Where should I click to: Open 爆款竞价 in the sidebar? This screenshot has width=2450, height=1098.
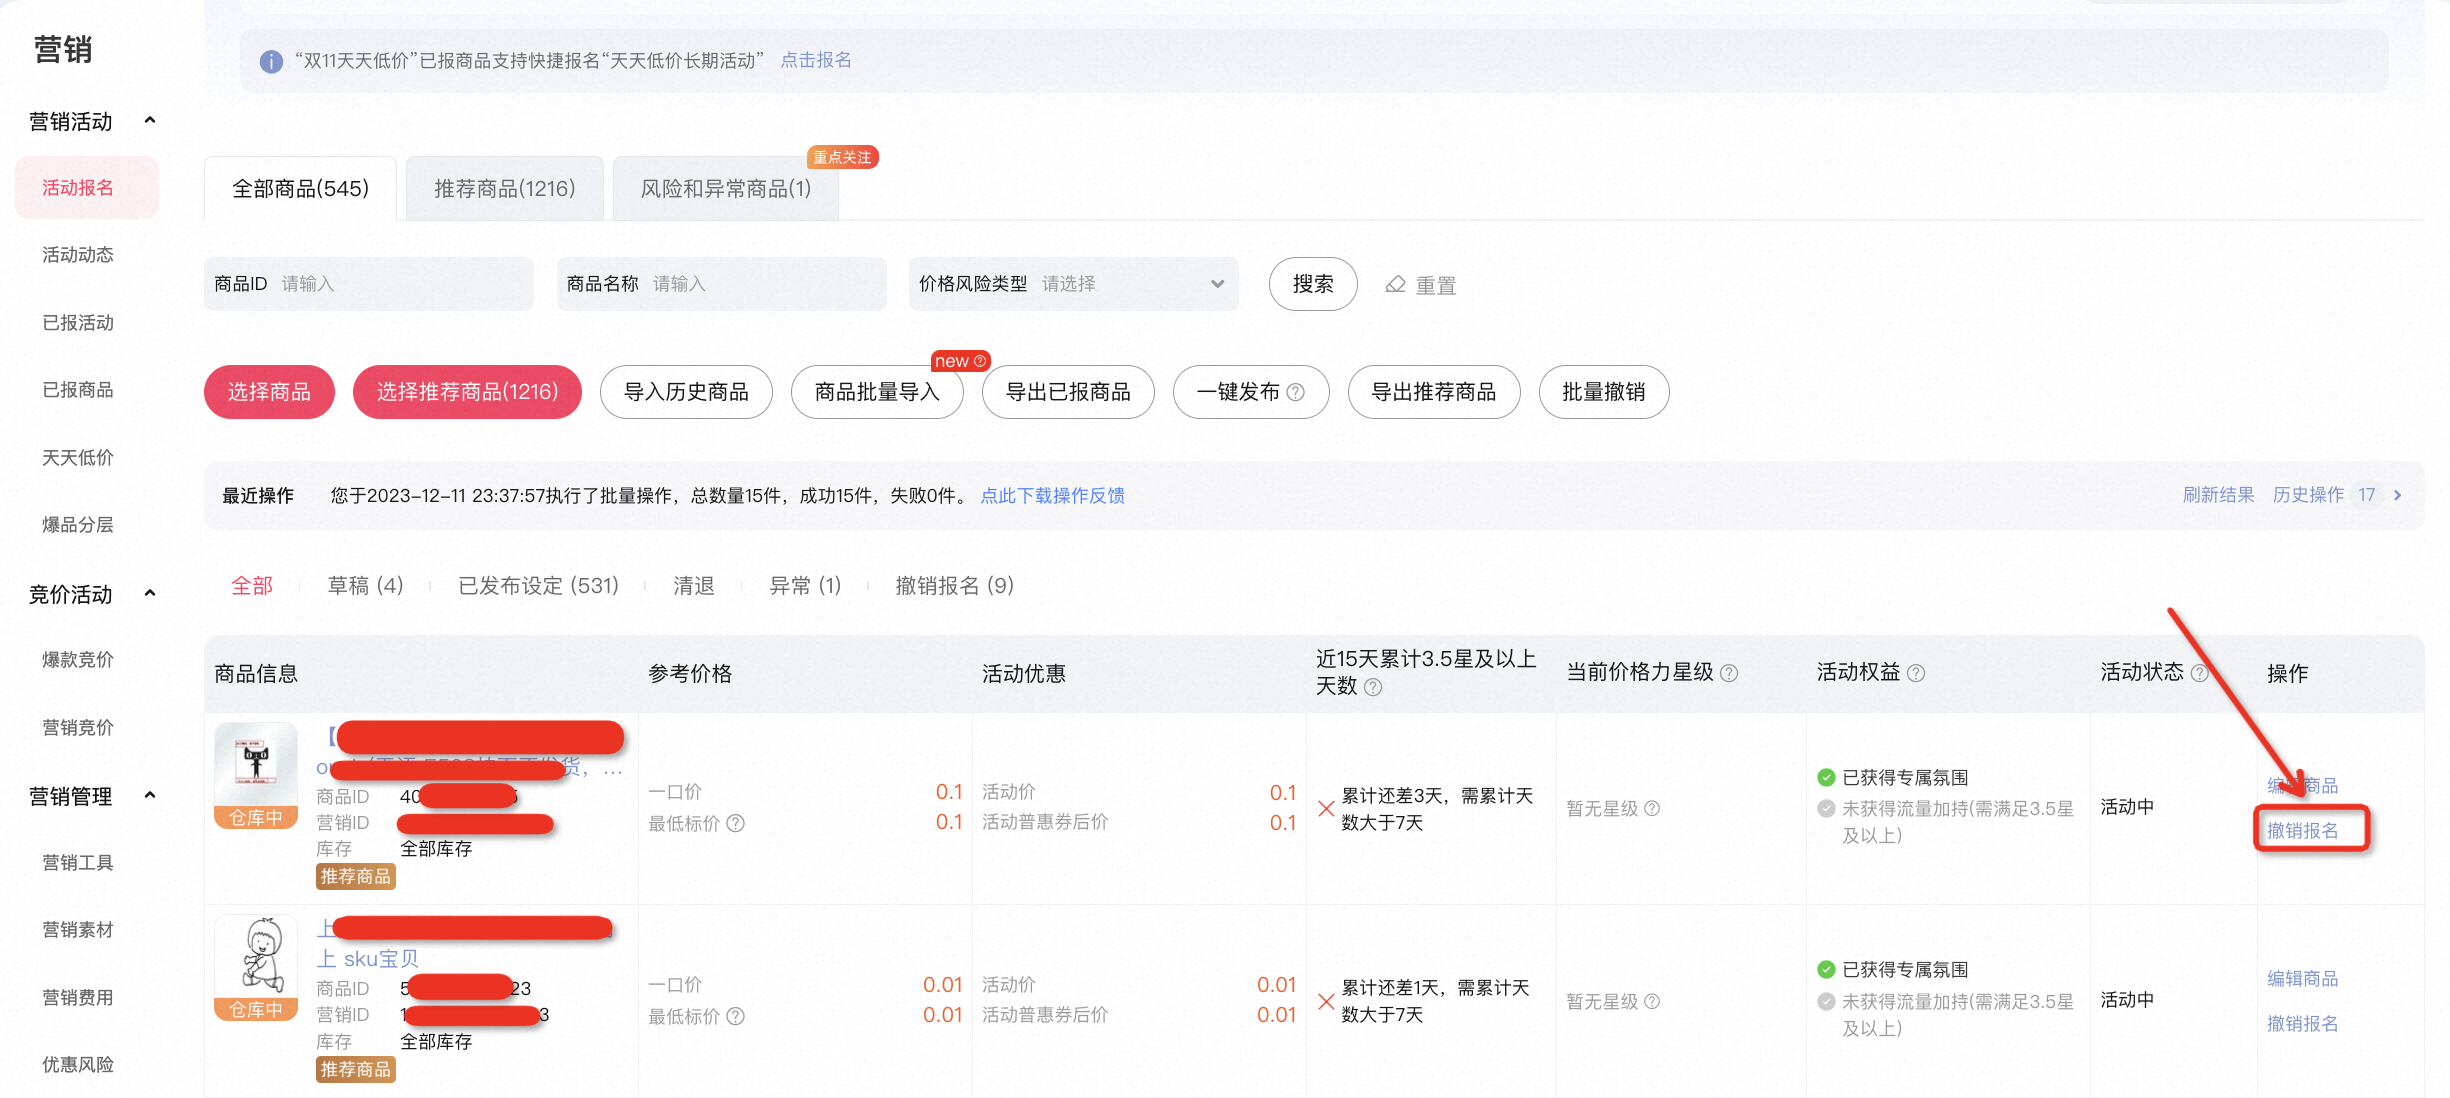click(x=78, y=660)
